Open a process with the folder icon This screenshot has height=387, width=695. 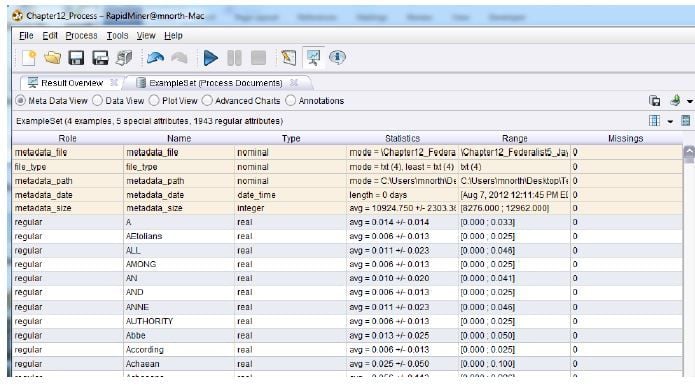pos(53,58)
